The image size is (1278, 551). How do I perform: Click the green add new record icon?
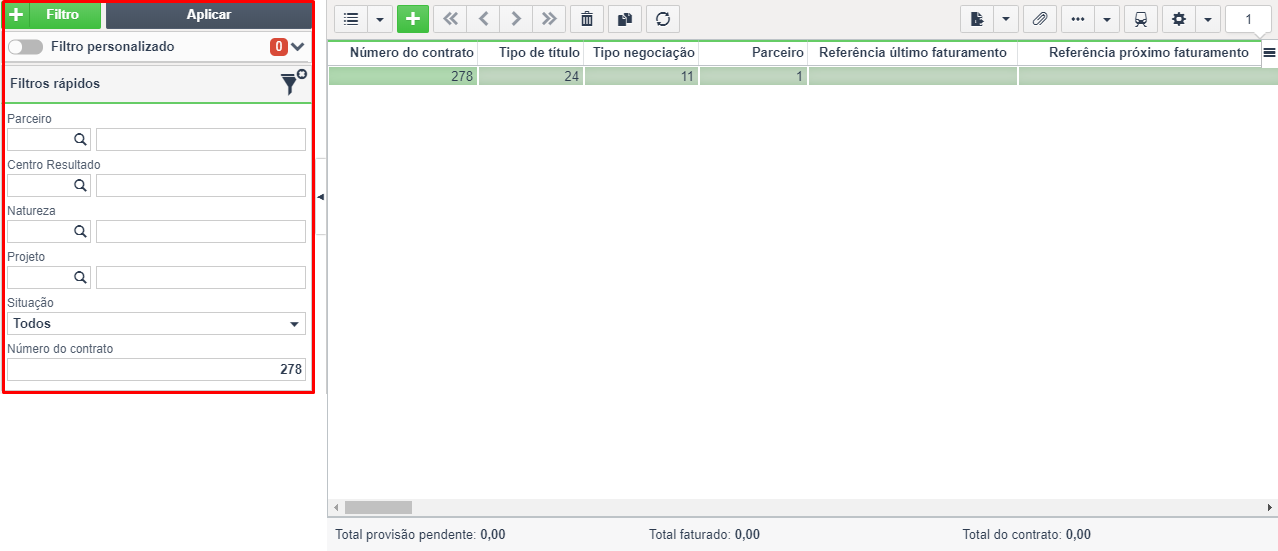click(412, 19)
